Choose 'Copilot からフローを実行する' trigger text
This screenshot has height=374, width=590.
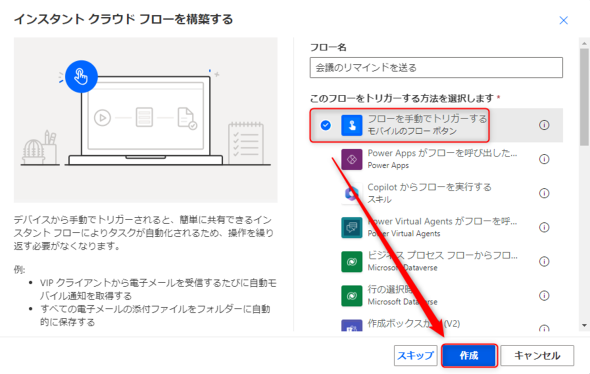tap(429, 187)
